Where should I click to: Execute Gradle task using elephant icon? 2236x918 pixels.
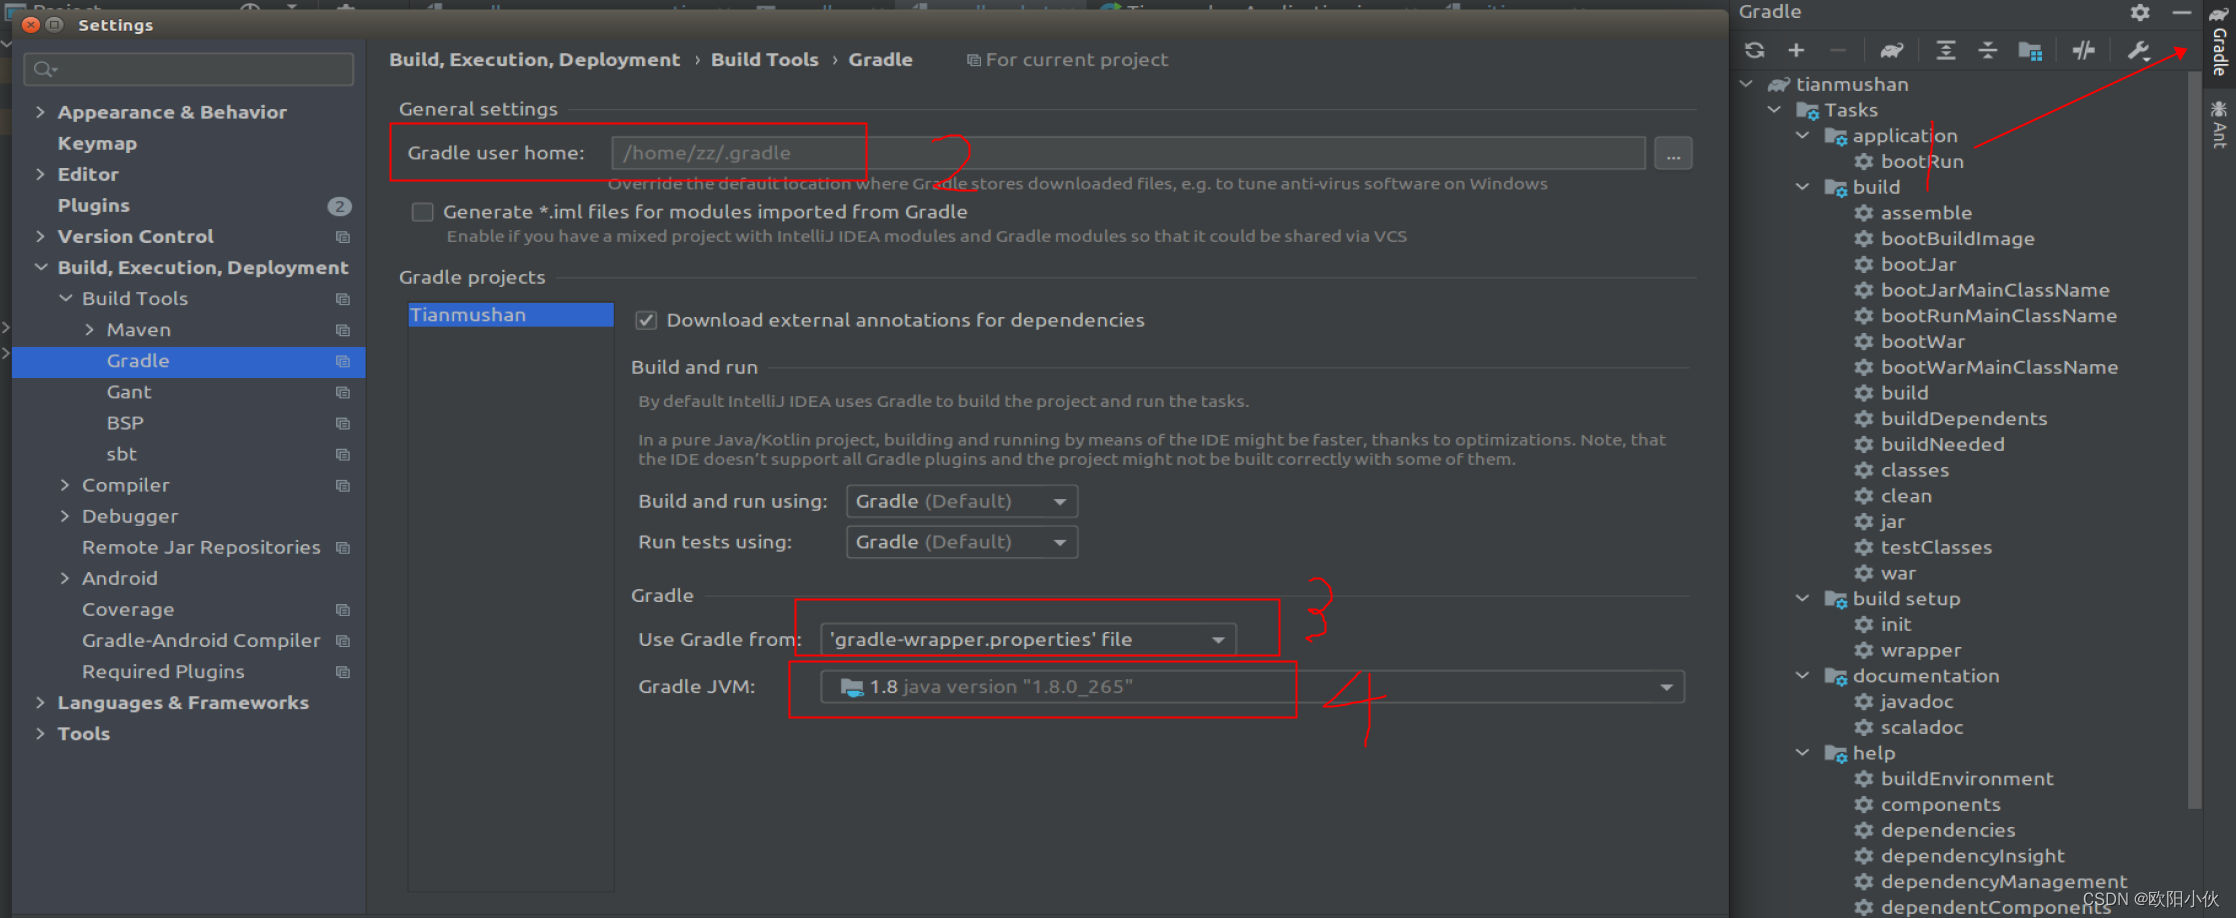(x=1891, y=50)
